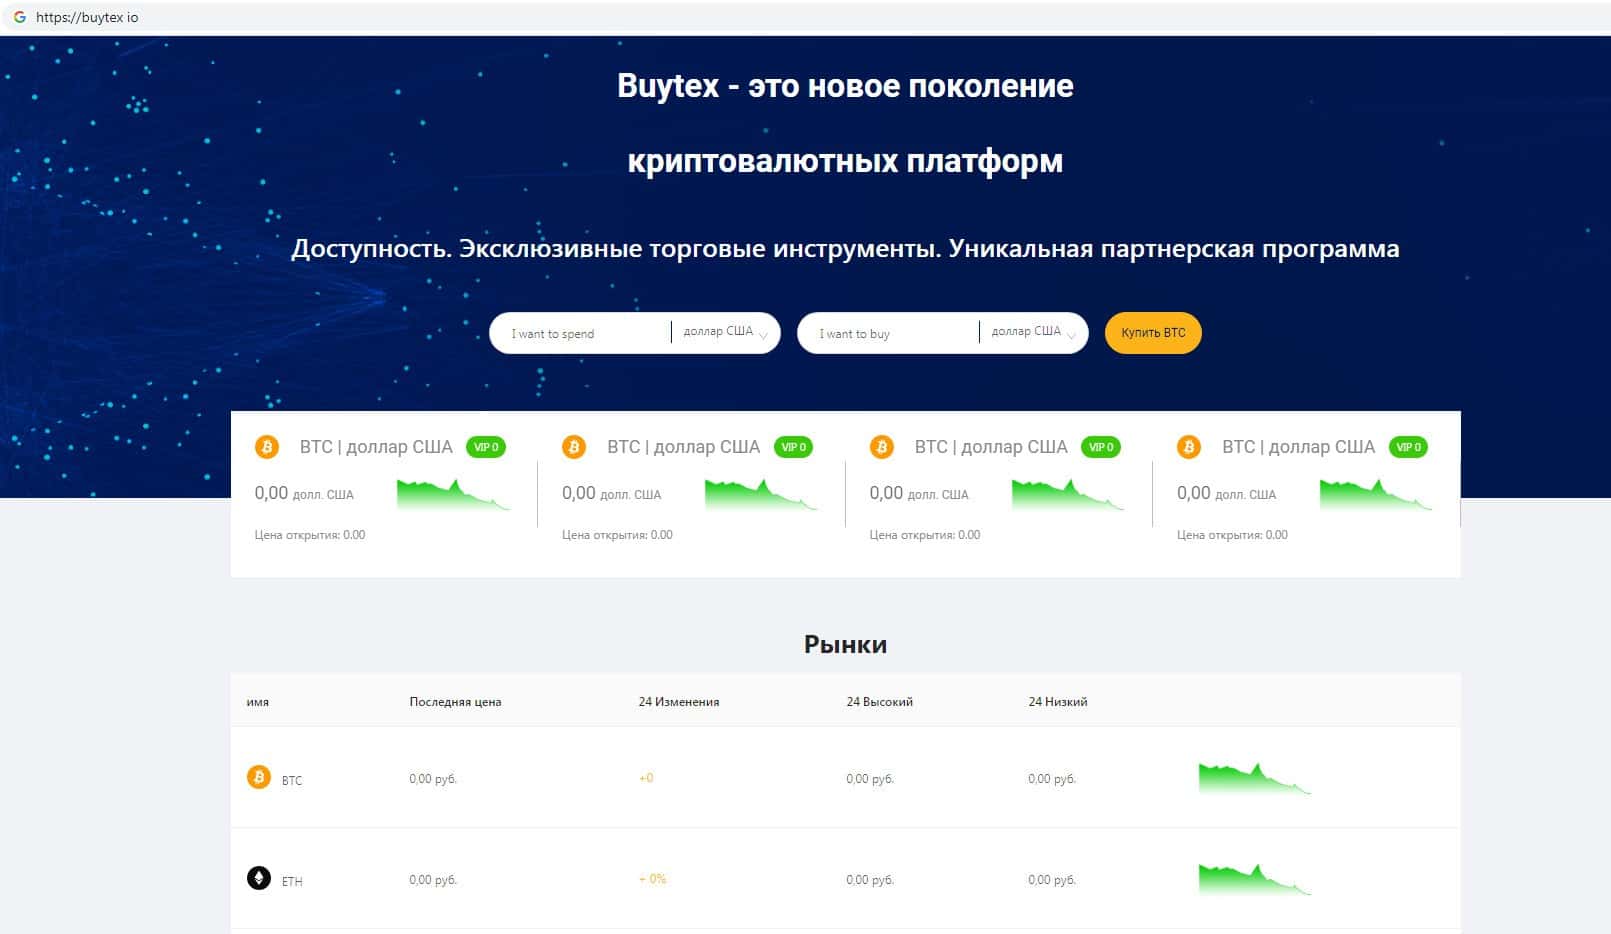
Task: Click the VIP 0 badge on the third ticker card
Action: [x=1101, y=447]
